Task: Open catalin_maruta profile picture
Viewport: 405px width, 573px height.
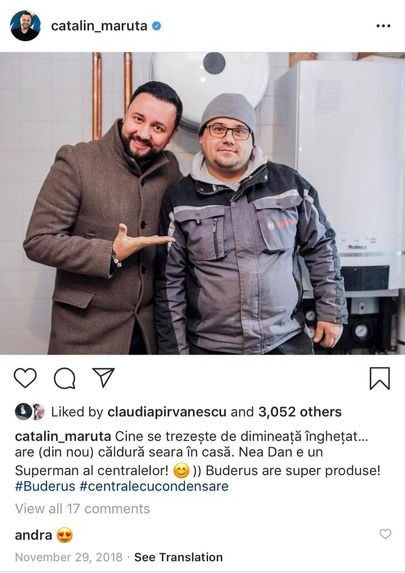Action: (25, 26)
